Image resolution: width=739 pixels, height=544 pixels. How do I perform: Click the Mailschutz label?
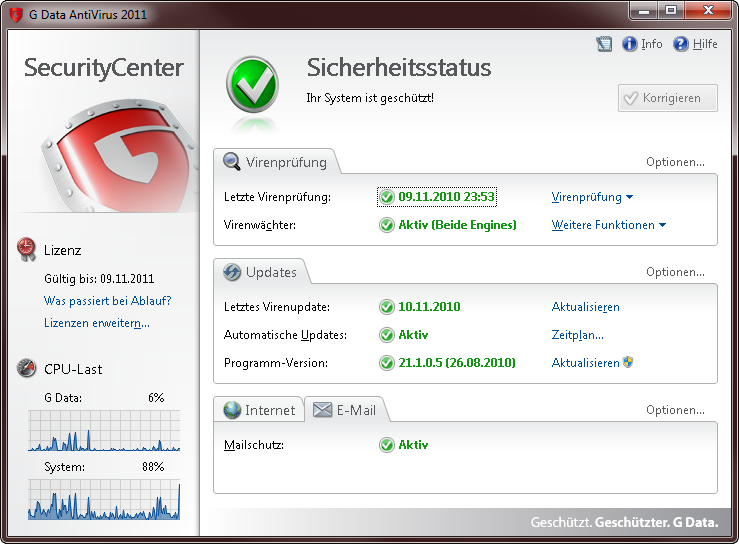(254, 445)
